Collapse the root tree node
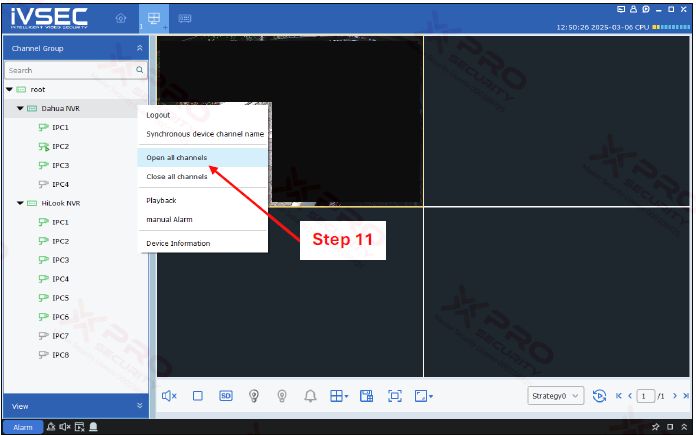Screen dimensions: 696x435 [x=9, y=89]
